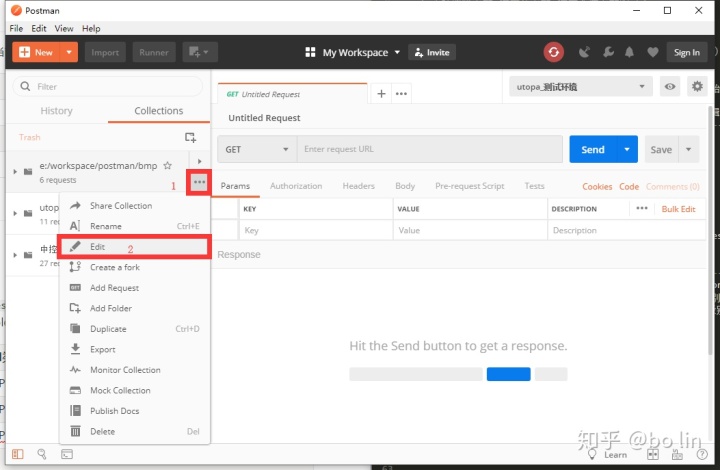Viewport: 720px width, 470px height.
Task: Open the New button dropdown arrow
Action: click(69, 52)
